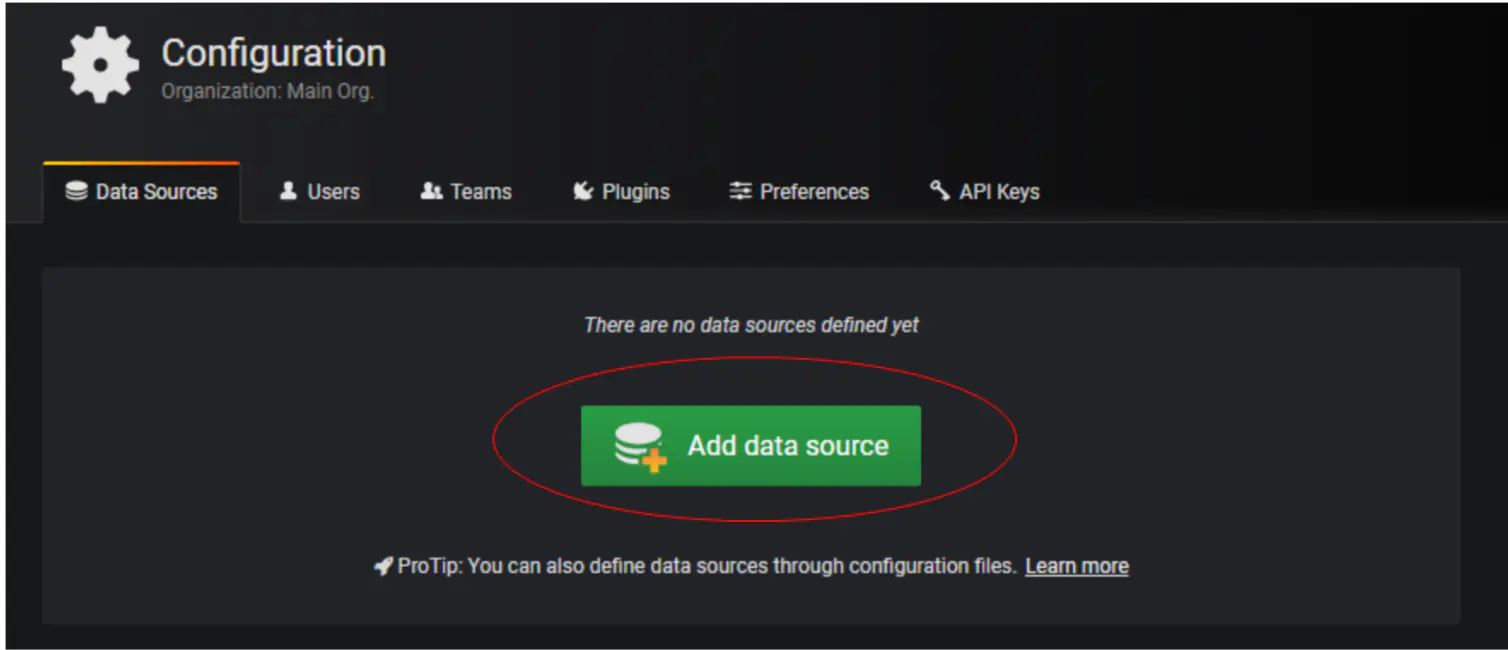Click the key icon beside API Keys
This screenshot has width=1508, height=650.
click(939, 190)
